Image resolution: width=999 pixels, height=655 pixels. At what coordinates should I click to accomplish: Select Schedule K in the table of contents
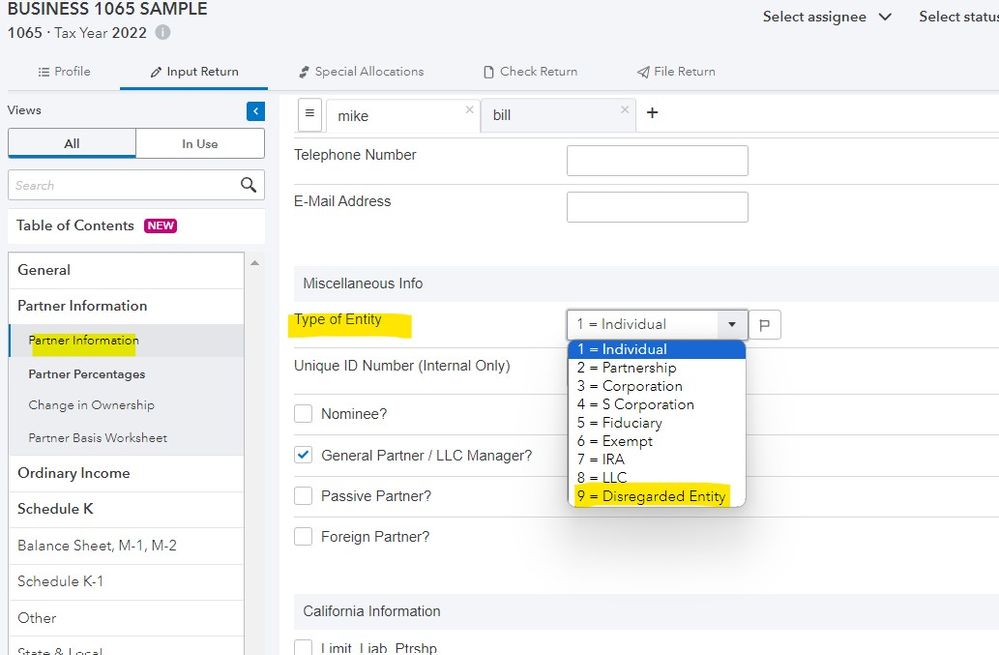pyautogui.click(x=56, y=509)
